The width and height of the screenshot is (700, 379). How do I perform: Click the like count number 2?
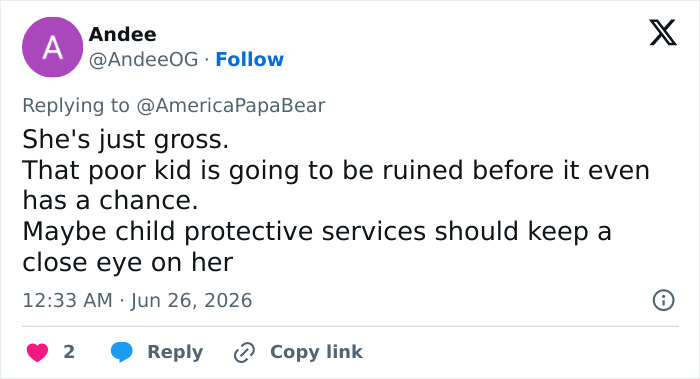69,352
